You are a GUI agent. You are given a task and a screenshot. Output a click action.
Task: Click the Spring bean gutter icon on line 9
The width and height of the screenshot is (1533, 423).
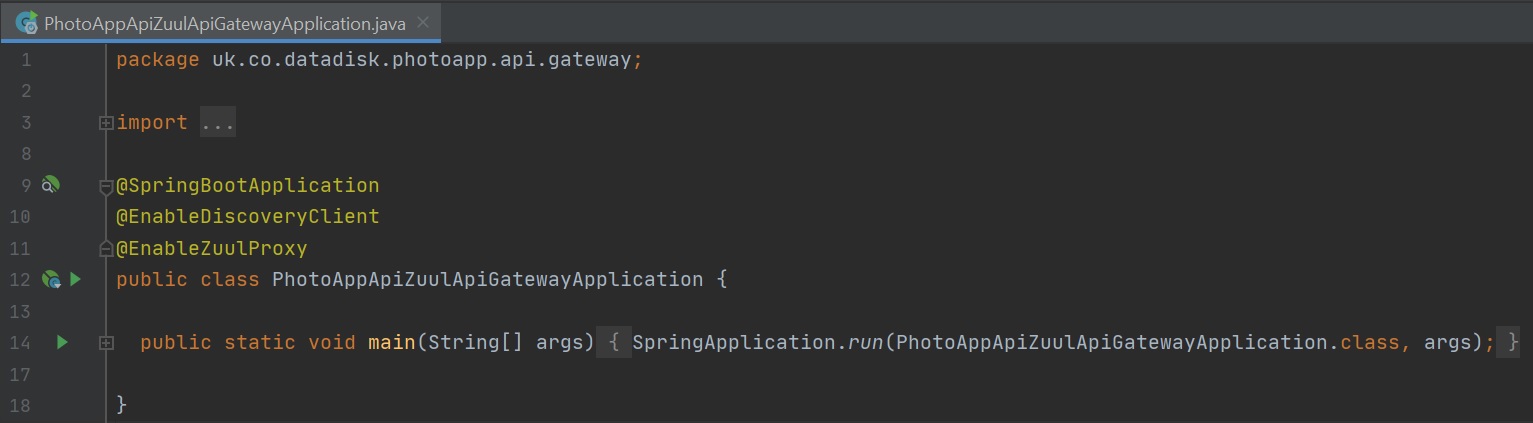pyautogui.click(x=50, y=185)
